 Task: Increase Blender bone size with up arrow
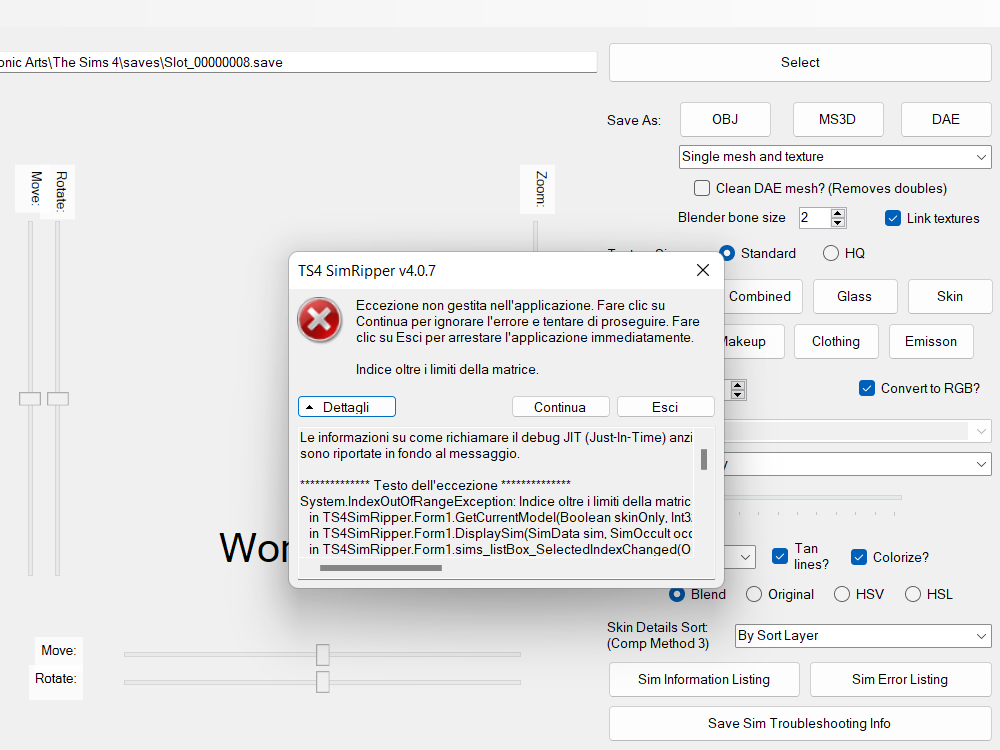[x=838, y=213]
